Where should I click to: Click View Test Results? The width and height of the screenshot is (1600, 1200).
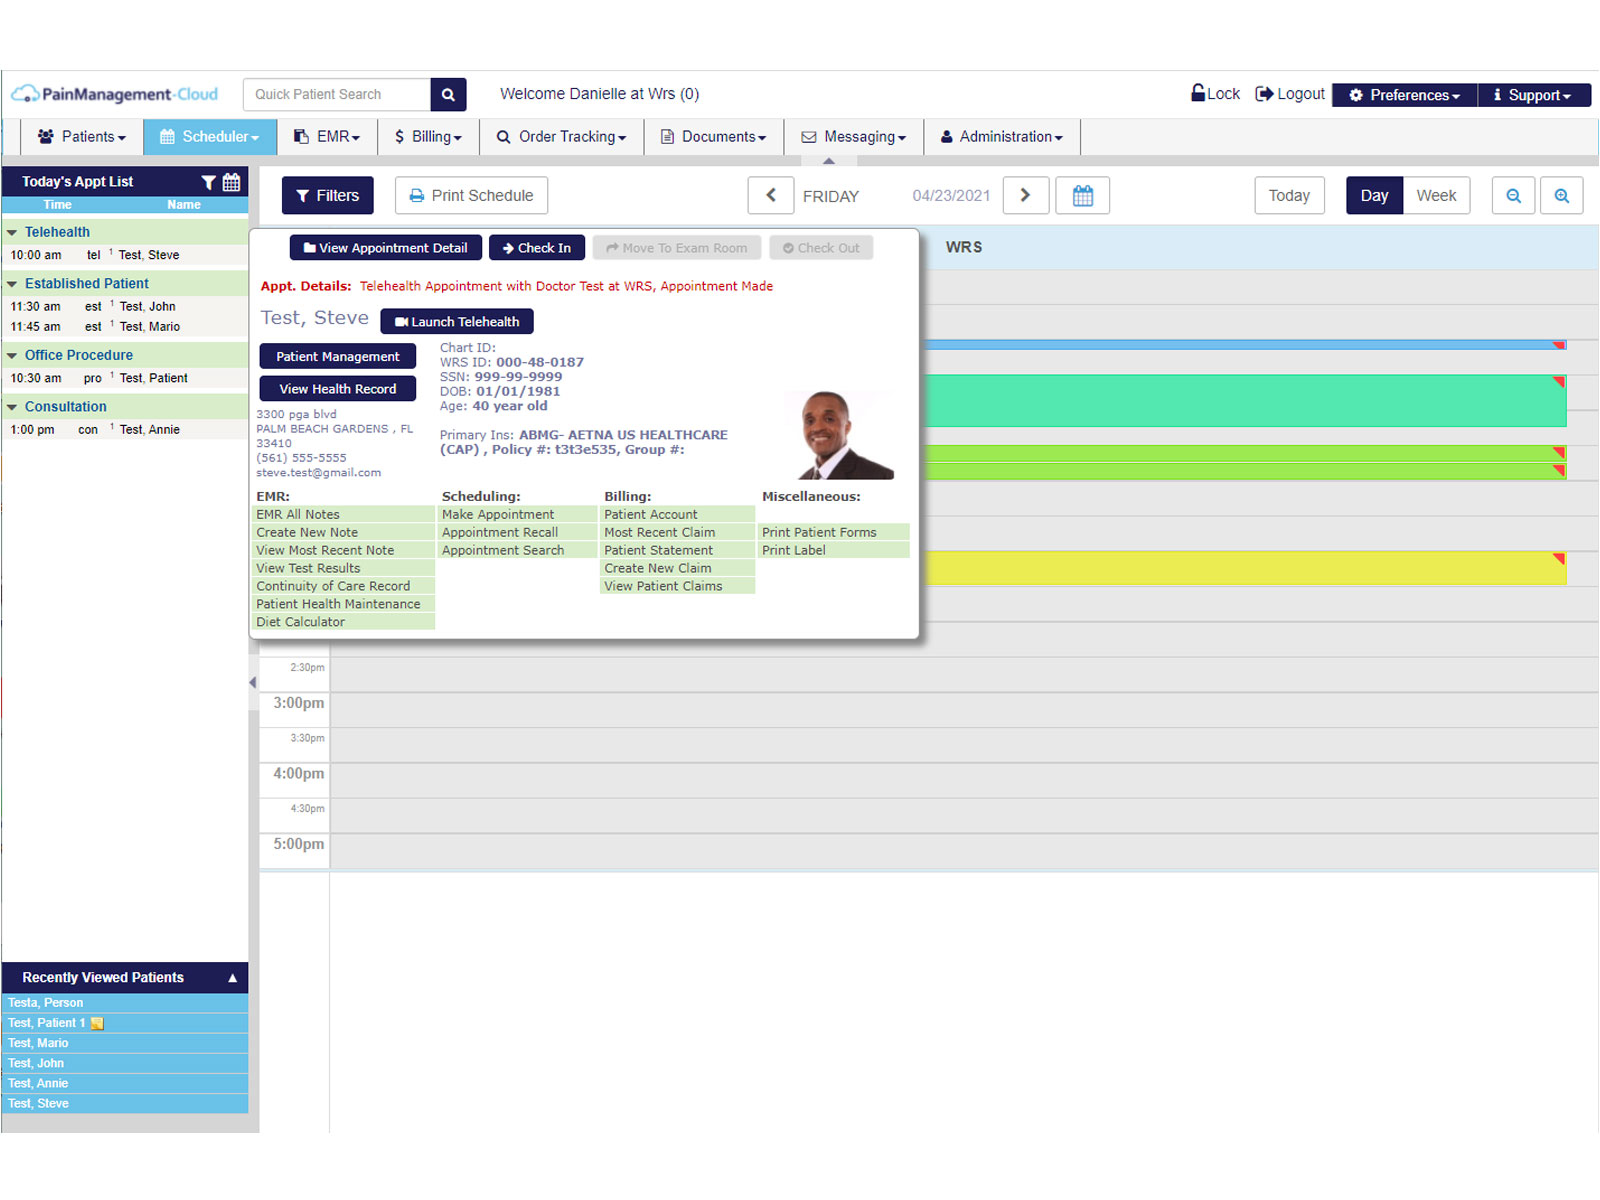(x=308, y=569)
